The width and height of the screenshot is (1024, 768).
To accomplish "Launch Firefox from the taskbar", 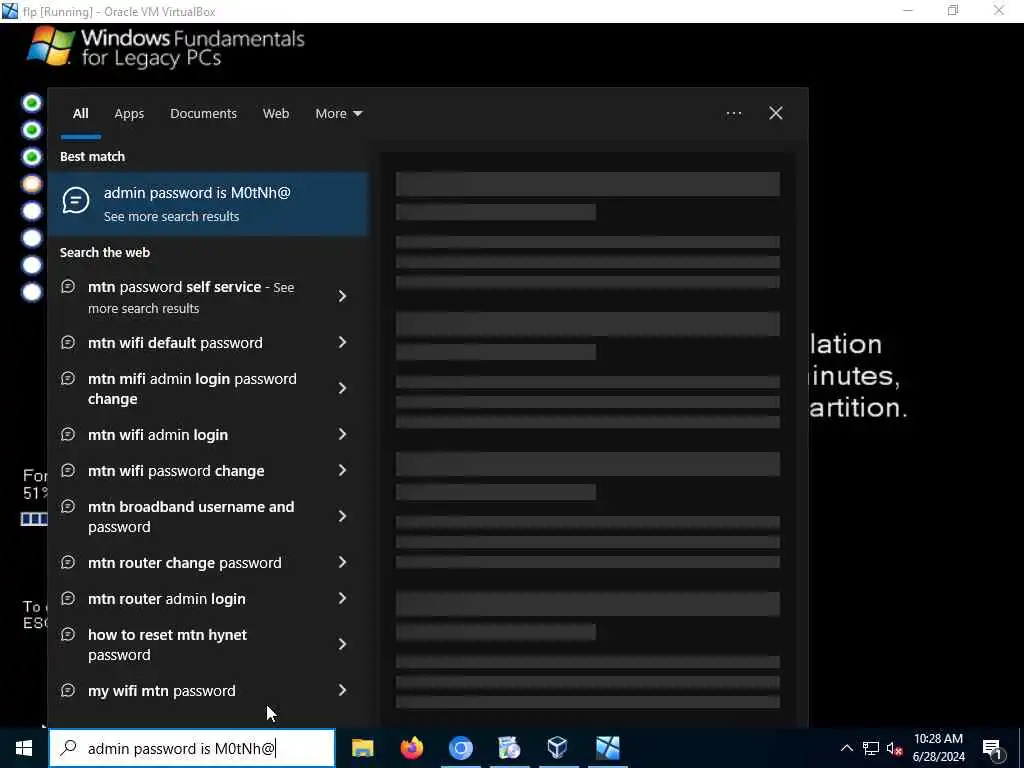I will click(x=411, y=748).
